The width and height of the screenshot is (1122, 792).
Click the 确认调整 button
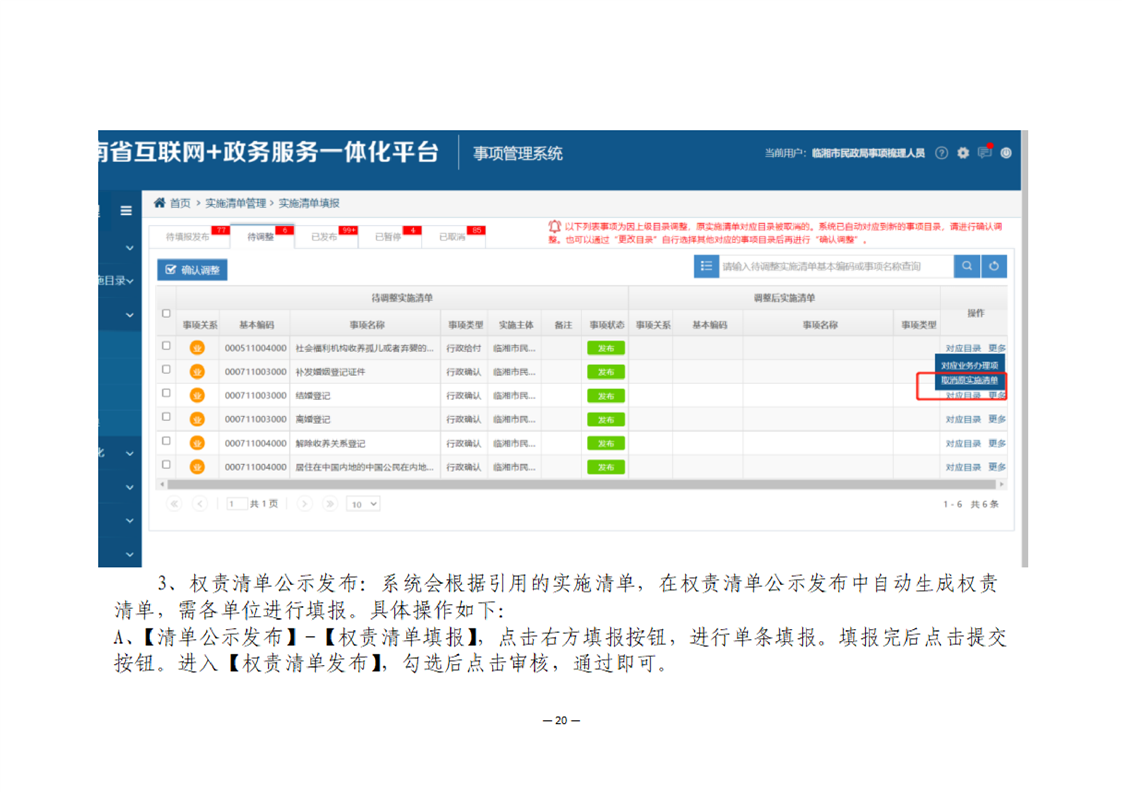click(193, 270)
